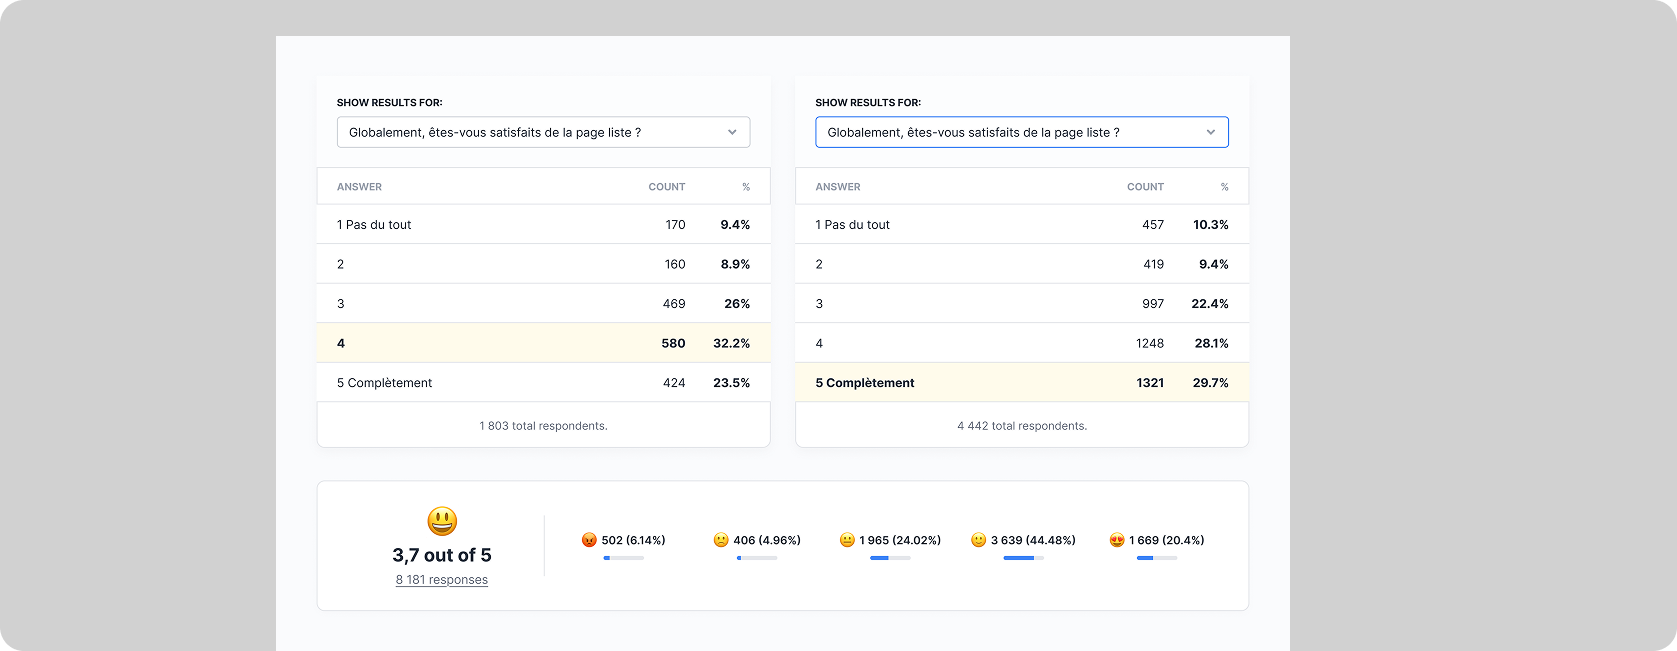Select the smiling emoji beside 3 639
The image size is (1677, 651).
click(x=979, y=540)
